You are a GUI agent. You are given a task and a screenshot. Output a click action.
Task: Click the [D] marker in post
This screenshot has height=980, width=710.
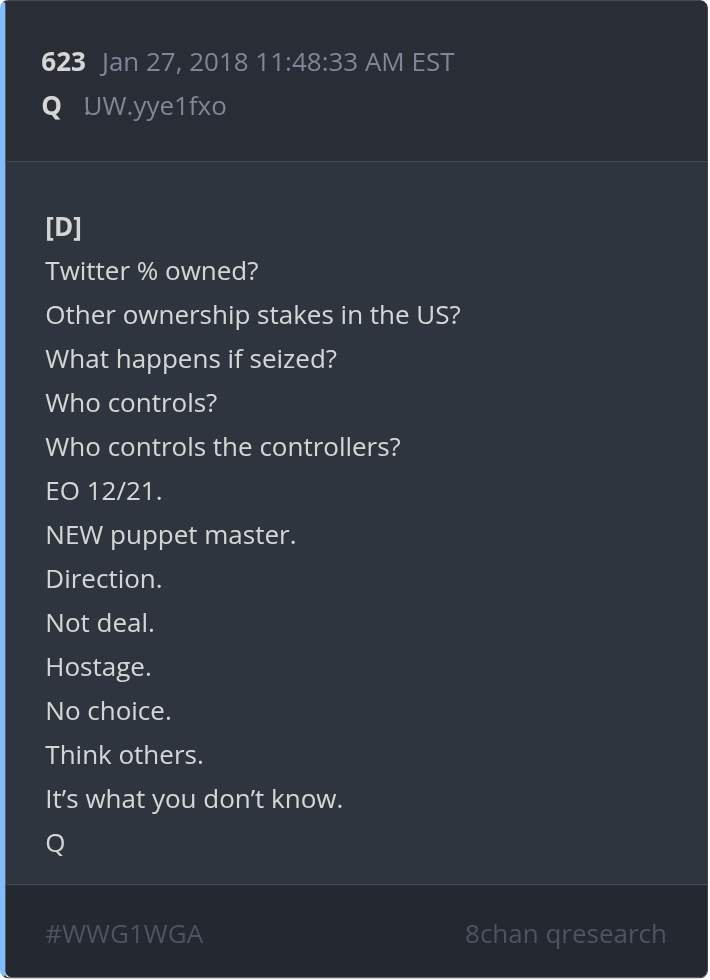coord(63,227)
